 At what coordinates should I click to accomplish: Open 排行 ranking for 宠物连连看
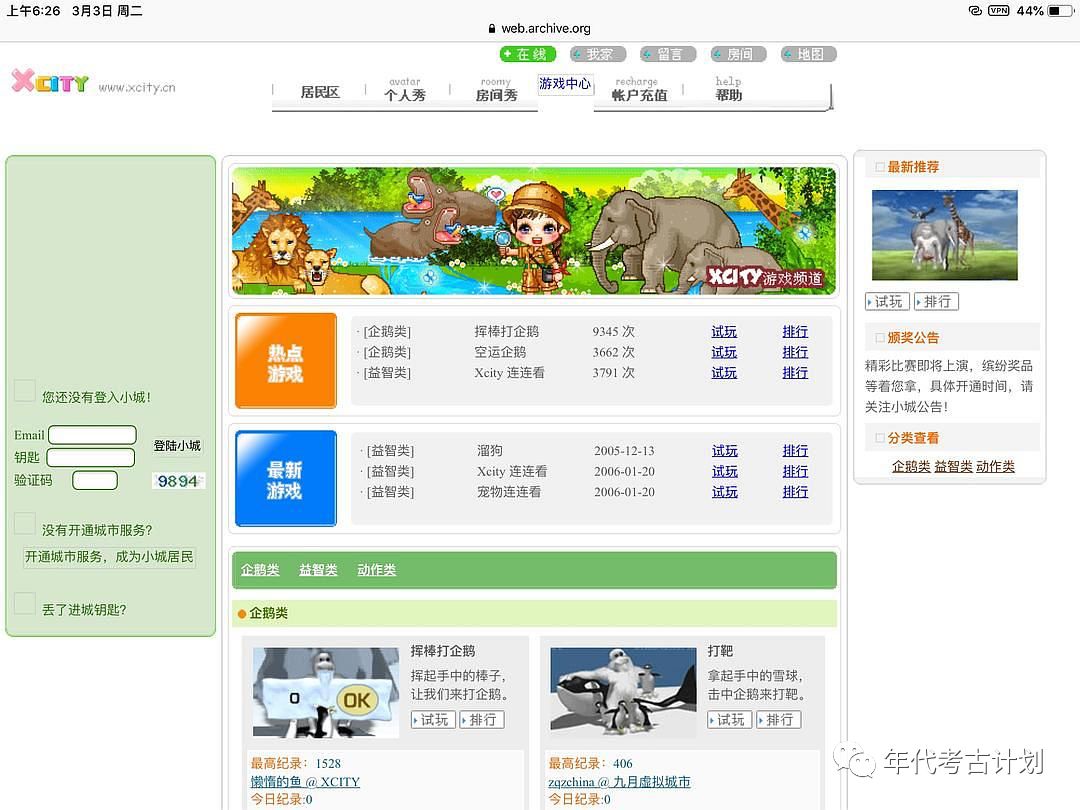(x=795, y=492)
